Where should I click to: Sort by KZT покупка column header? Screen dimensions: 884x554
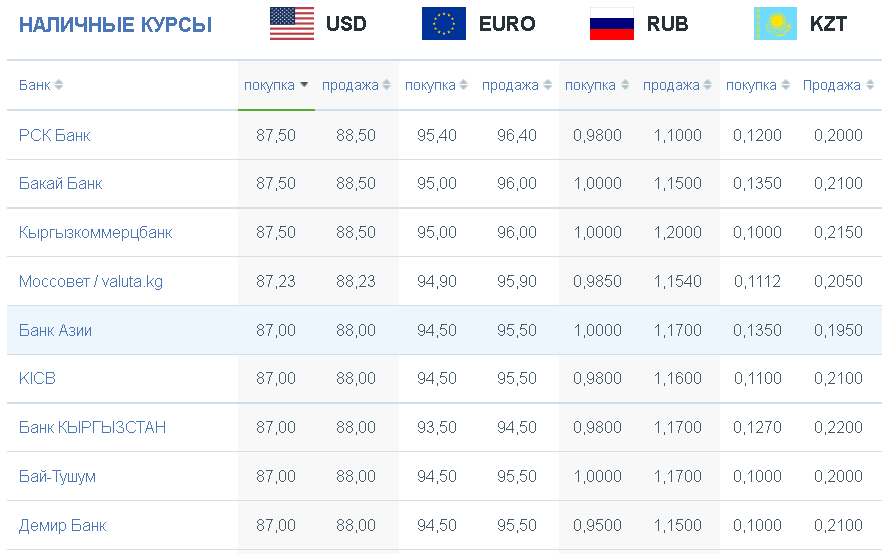tap(751, 85)
